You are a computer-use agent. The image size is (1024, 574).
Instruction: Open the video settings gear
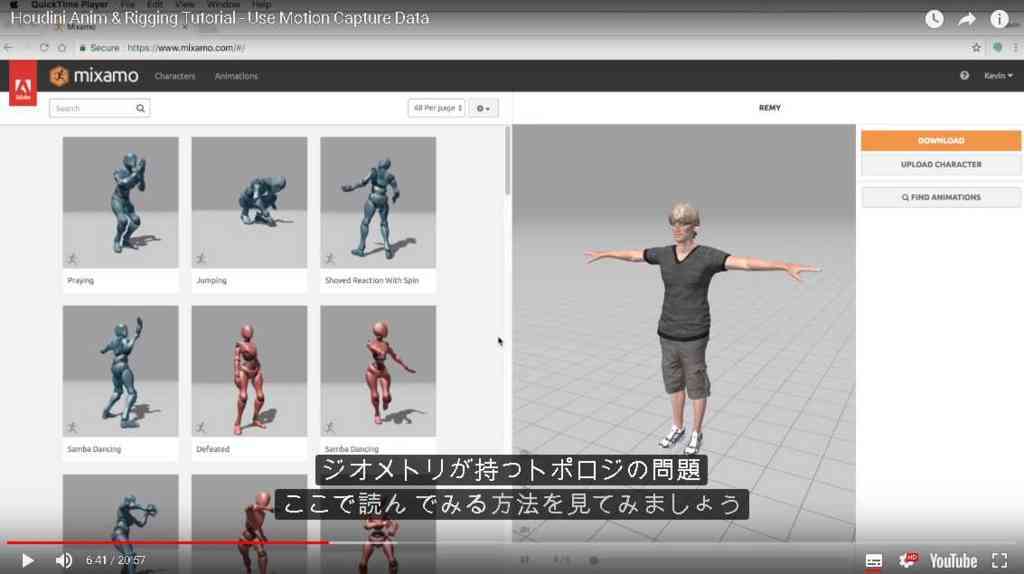pos(907,560)
